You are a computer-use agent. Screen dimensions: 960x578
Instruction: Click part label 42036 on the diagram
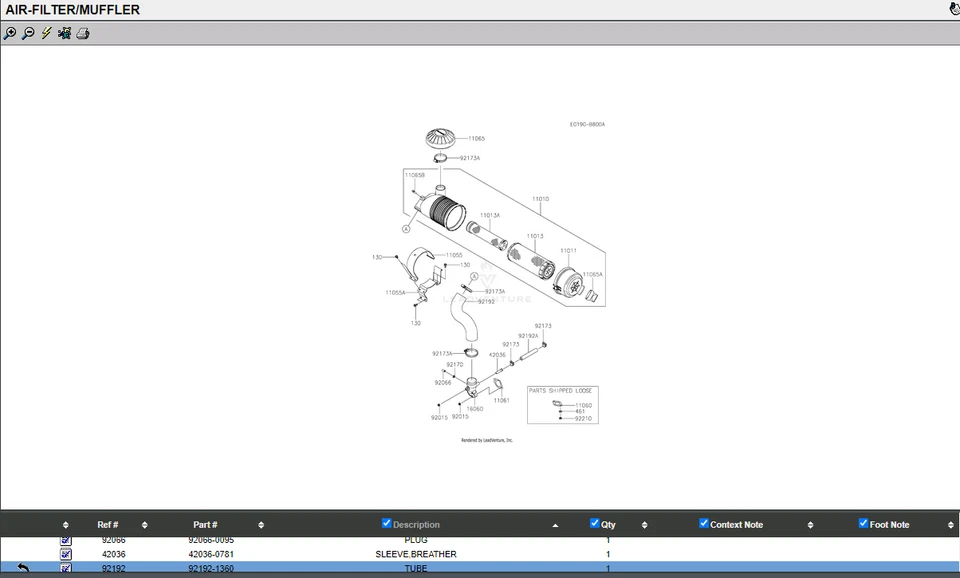497,355
